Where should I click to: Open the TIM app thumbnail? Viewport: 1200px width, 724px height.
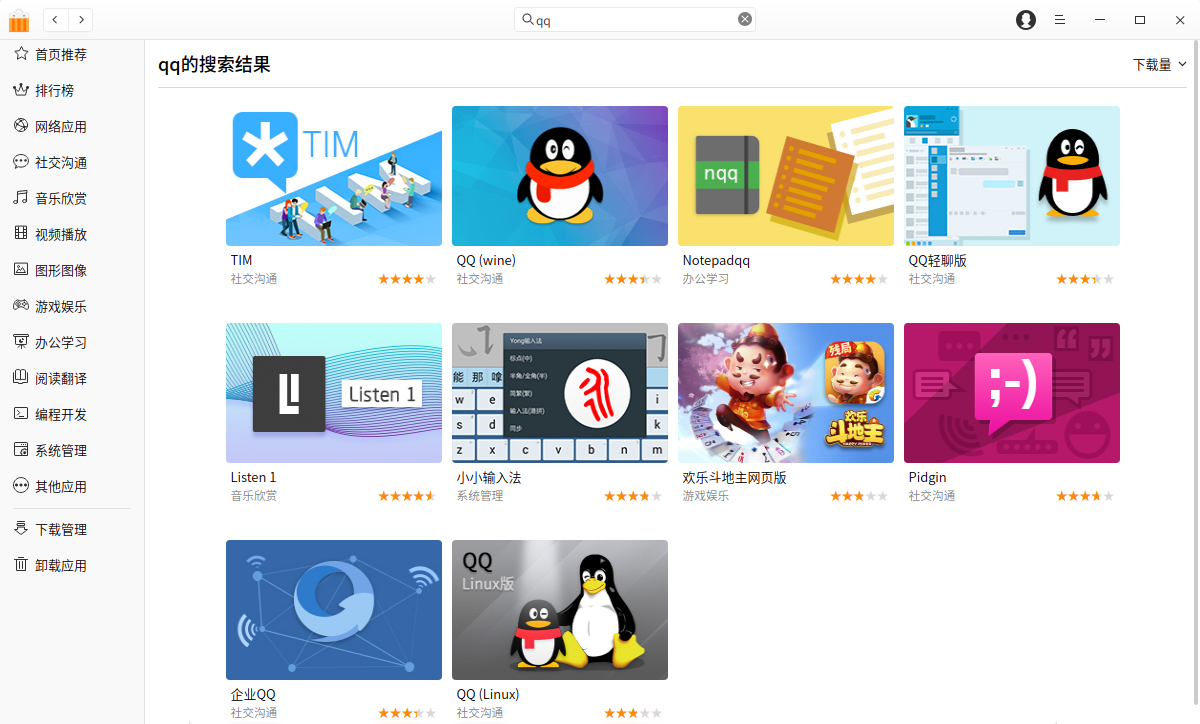(x=334, y=176)
